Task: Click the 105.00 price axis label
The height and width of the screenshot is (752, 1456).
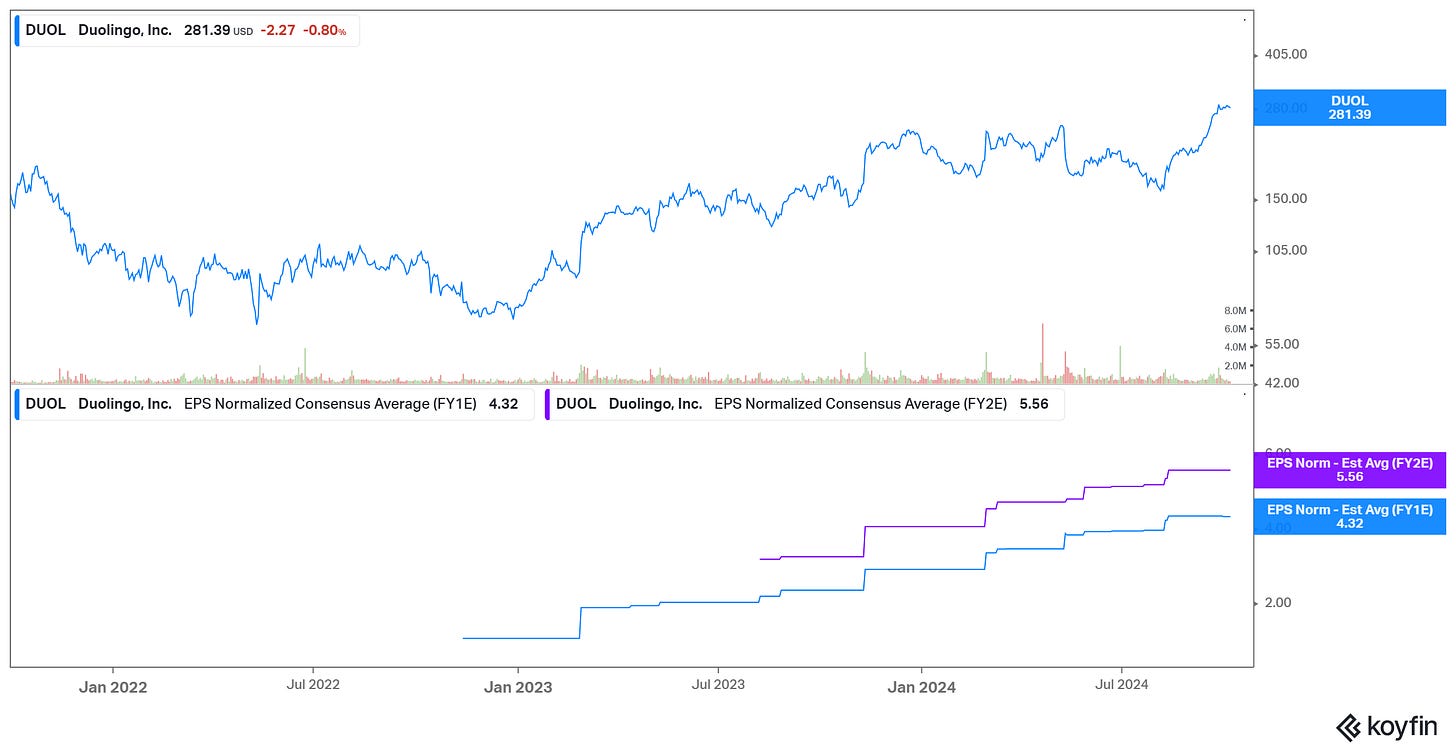Action: point(1286,250)
